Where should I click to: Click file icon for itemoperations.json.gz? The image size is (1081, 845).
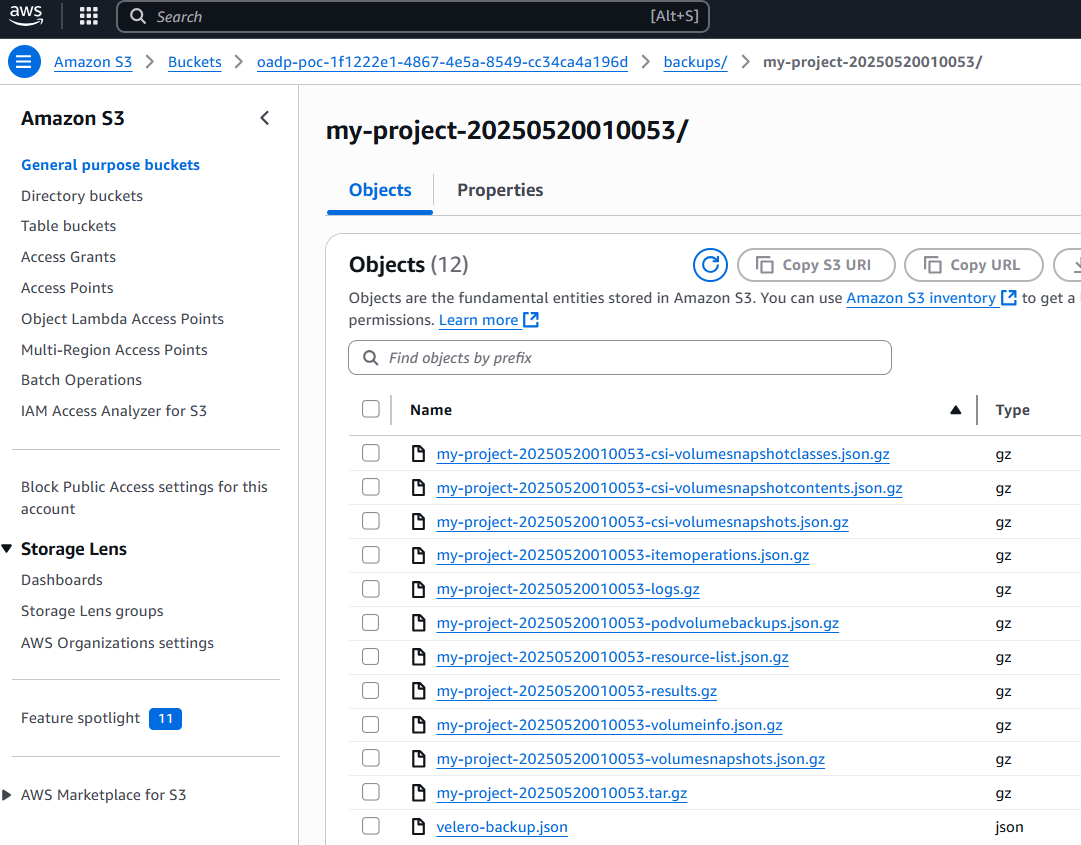pyautogui.click(x=418, y=555)
